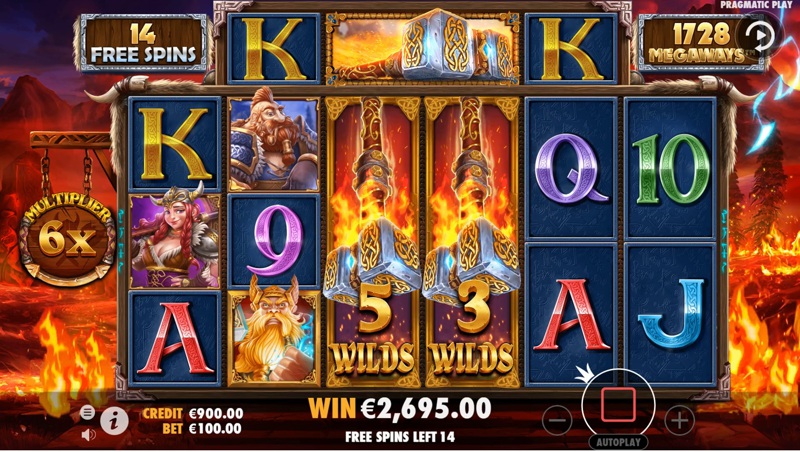Click the purple Q symbol
Image resolution: width=800 pixels, height=452 pixels.
571,168
